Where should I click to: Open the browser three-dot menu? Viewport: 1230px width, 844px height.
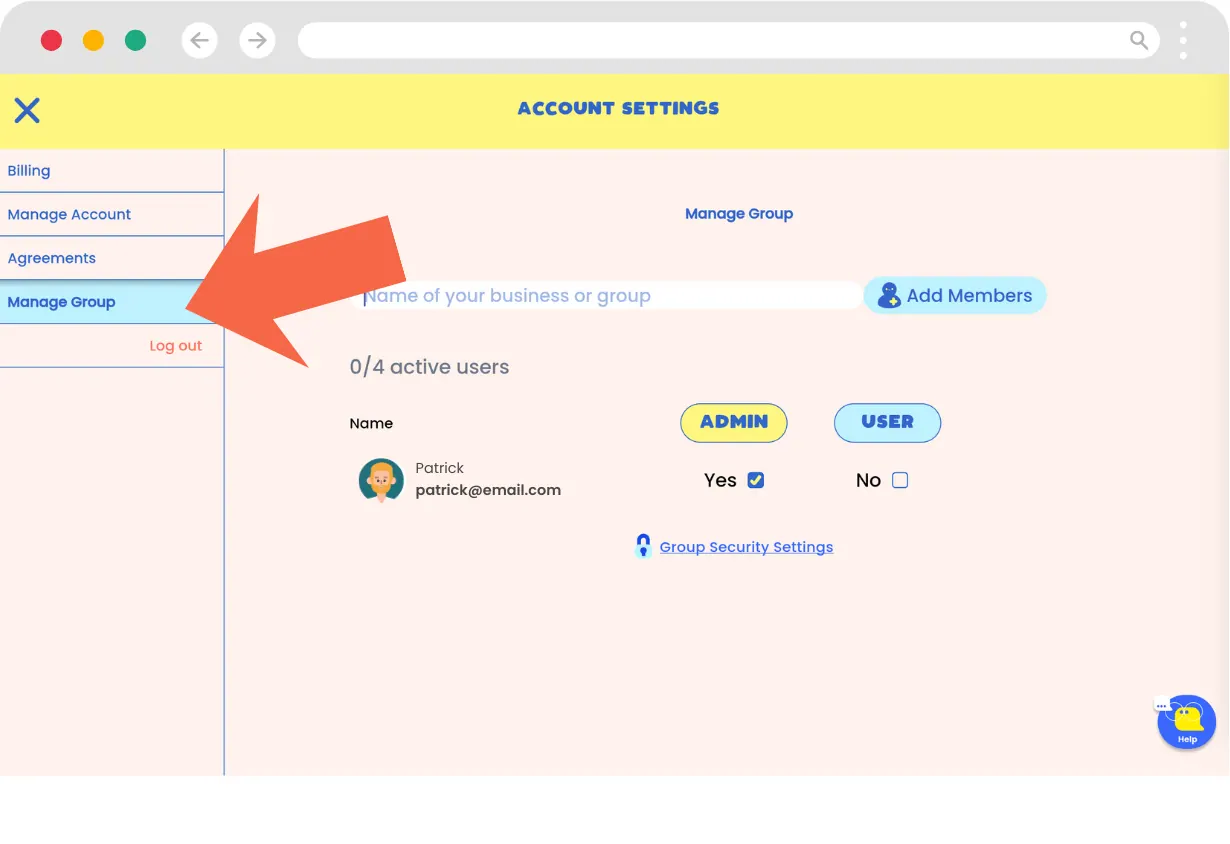(x=1183, y=40)
